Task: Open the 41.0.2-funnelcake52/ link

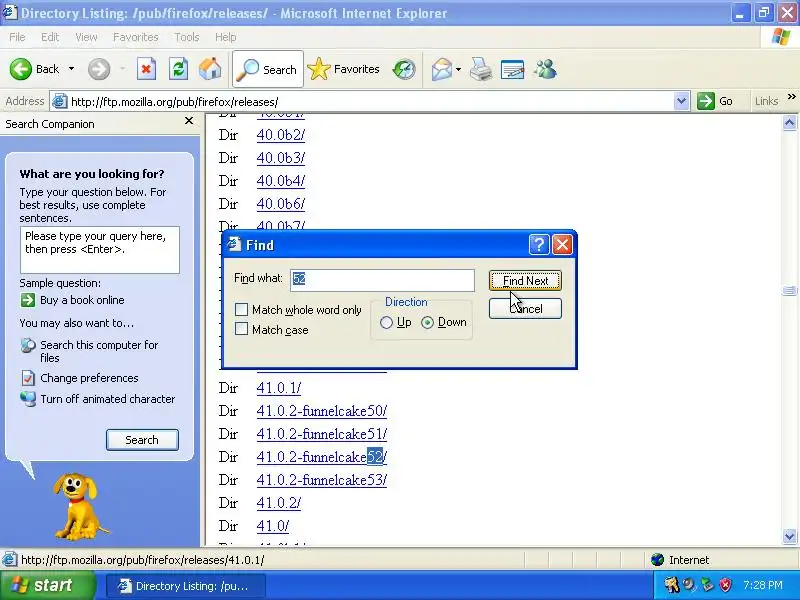Action: 321,457
